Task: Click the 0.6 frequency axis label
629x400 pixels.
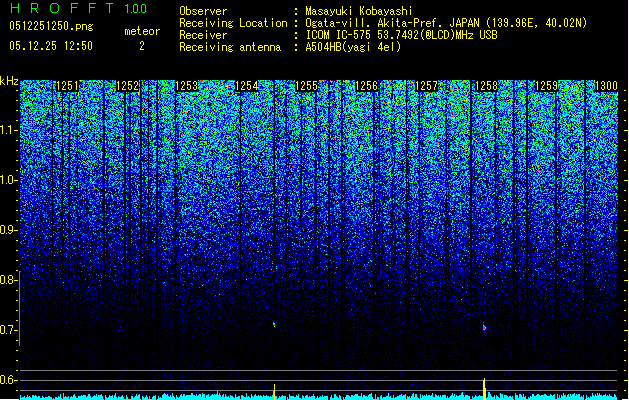Action: tap(9, 380)
